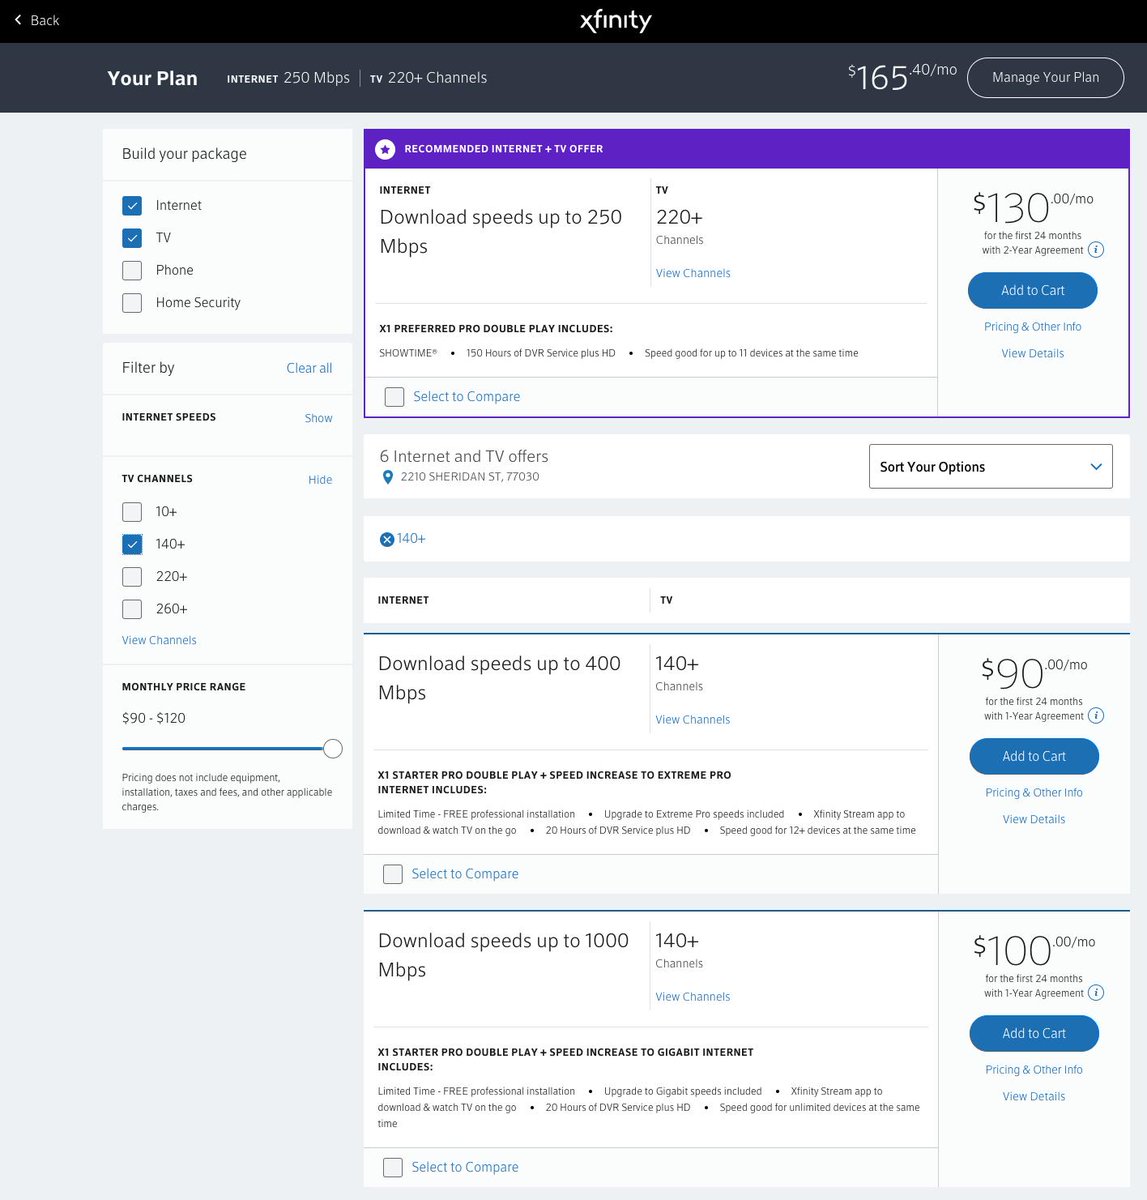Click 'Download speeds up to 250 Mbps' title
Image resolution: width=1147 pixels, height=1200 pixels.
click(501, 232)
